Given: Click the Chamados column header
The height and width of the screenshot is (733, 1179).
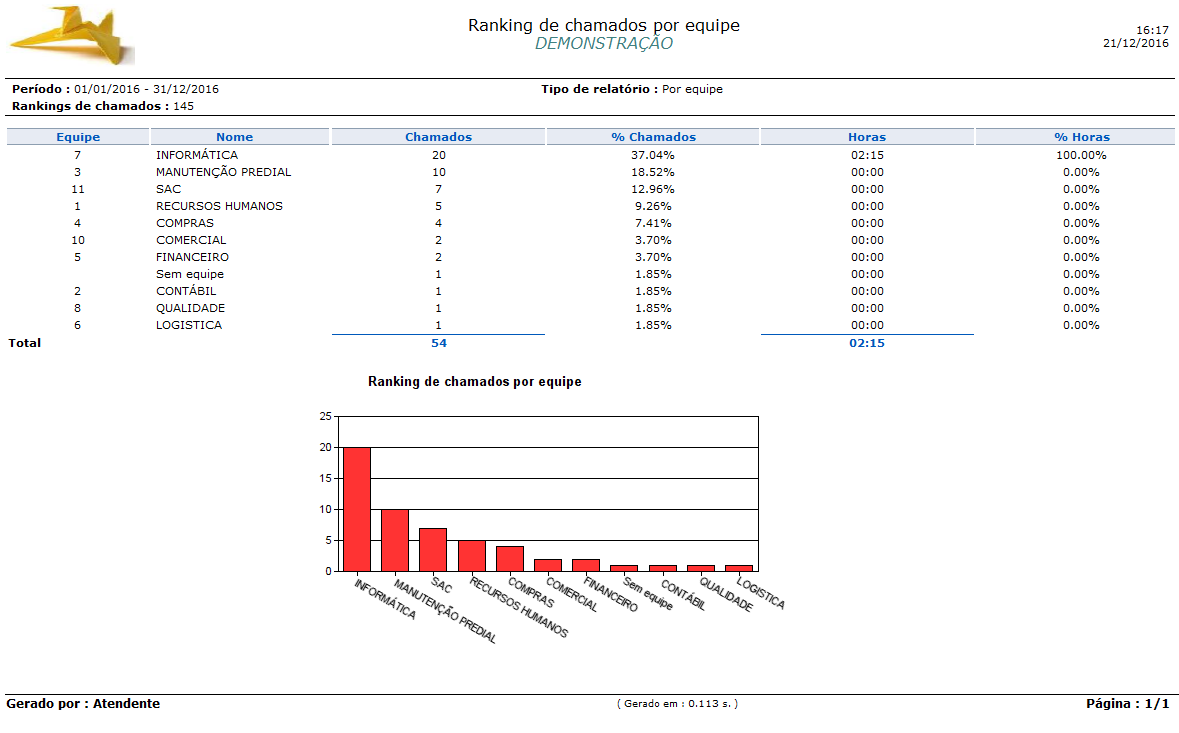Looking at the screenshot, I should (438, 137).
